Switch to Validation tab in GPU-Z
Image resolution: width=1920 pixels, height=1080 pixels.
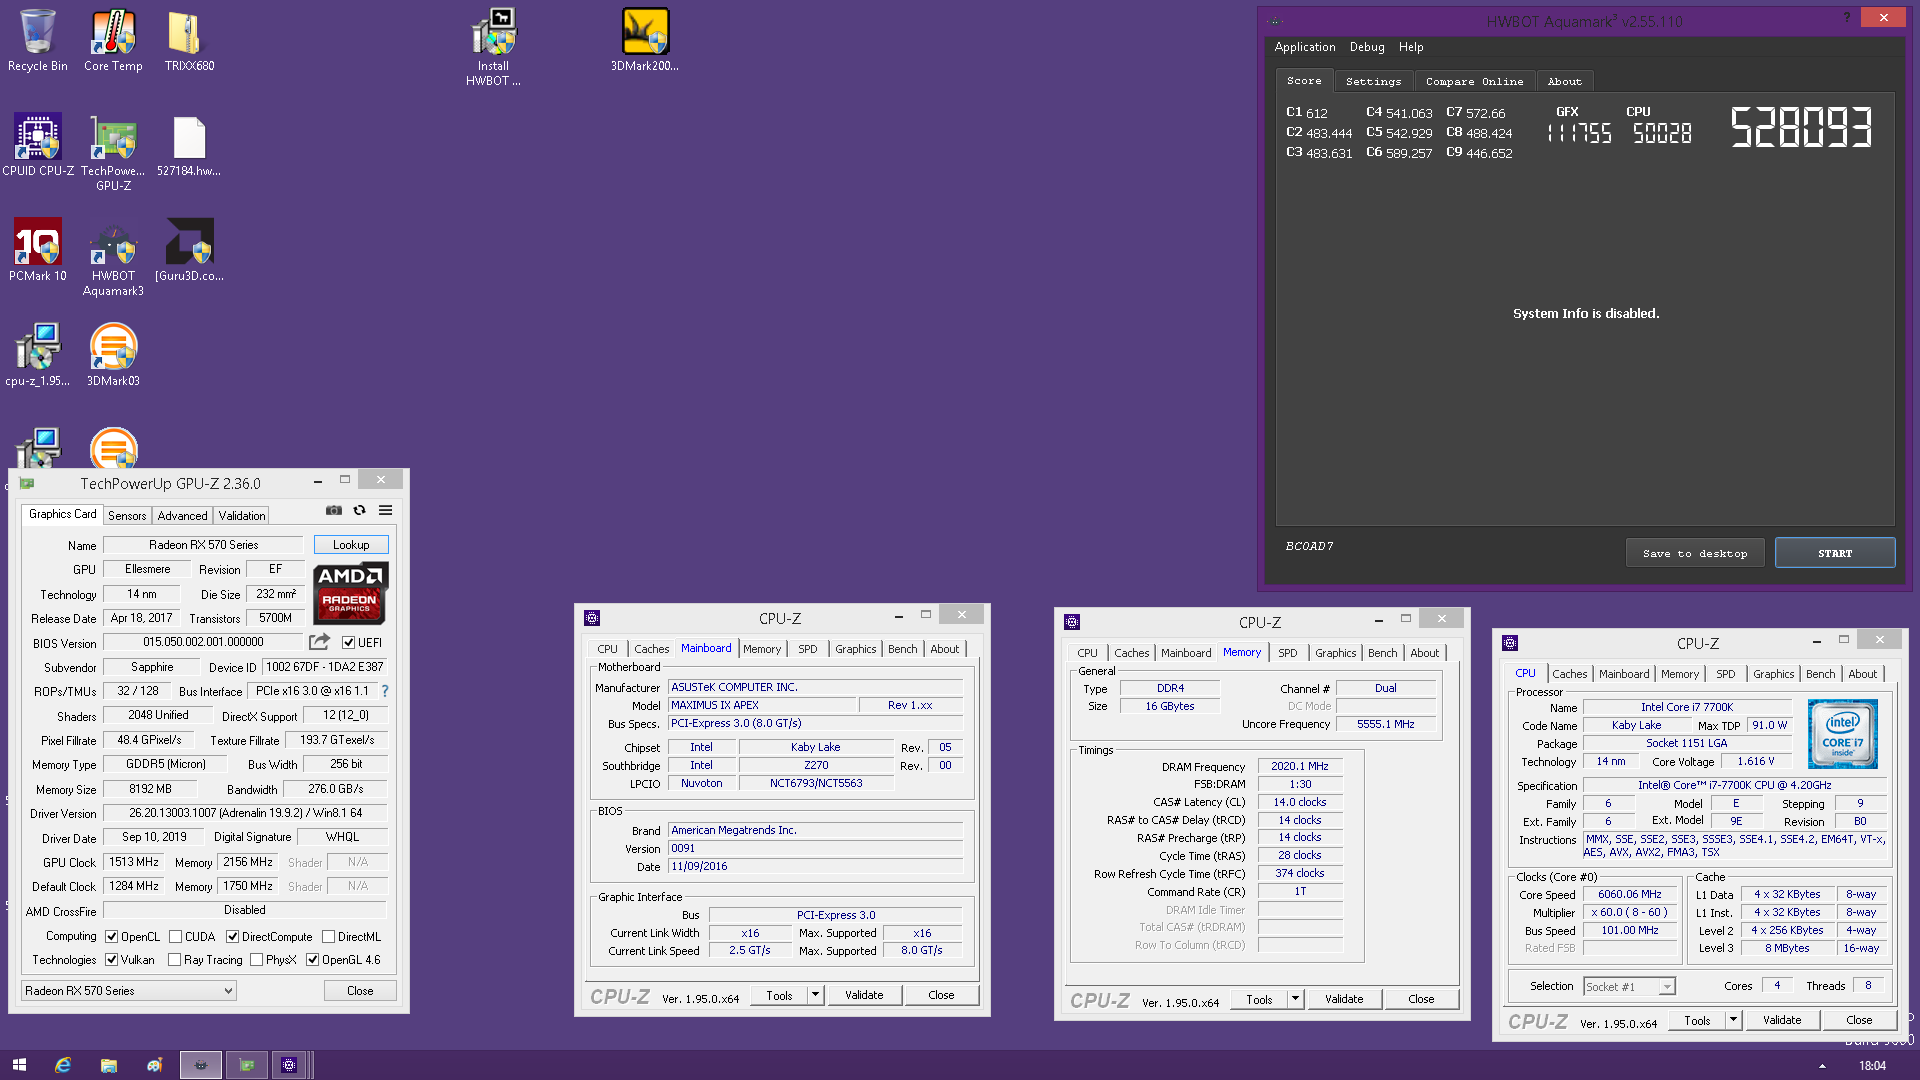242,516
